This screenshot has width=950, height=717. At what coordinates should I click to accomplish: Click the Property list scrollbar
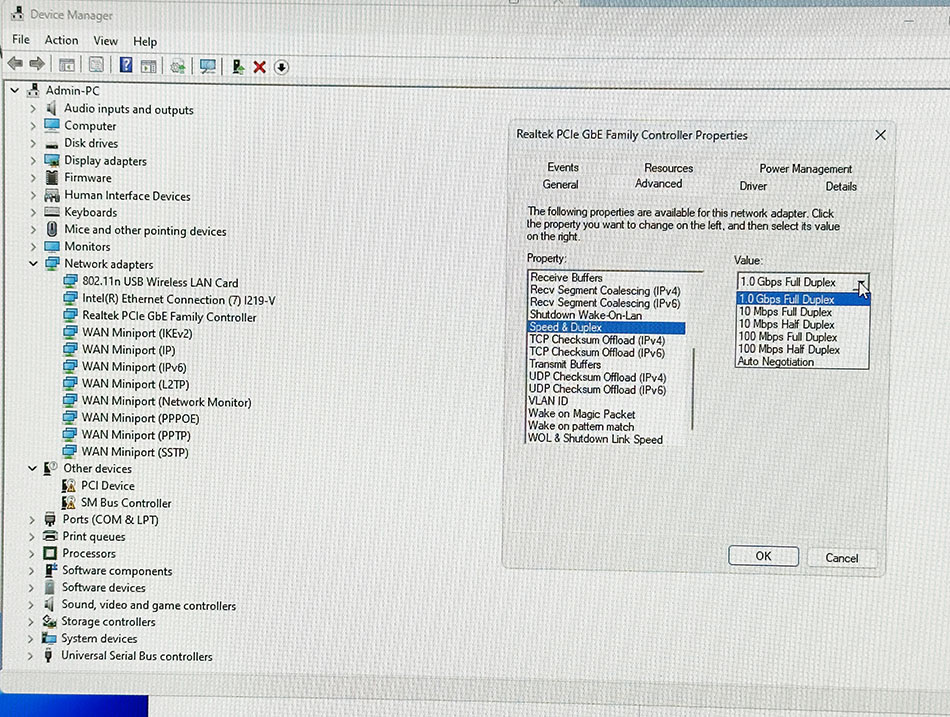point(693,388)
